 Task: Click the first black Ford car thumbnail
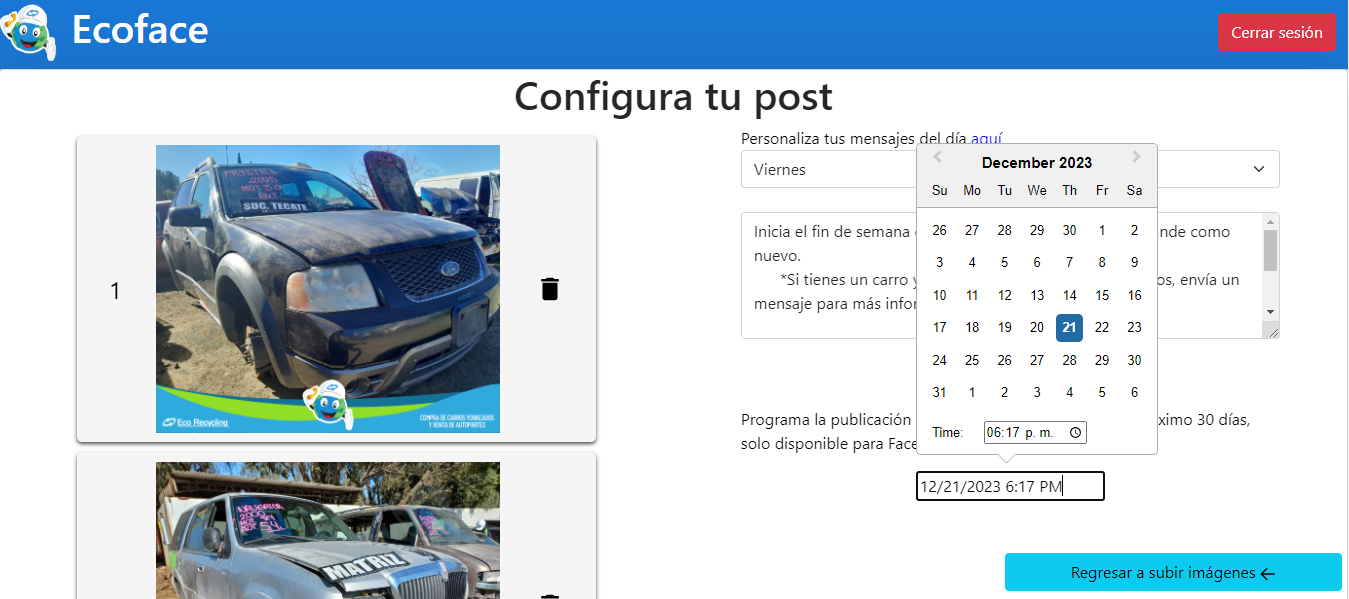click(x=328, y=289)
